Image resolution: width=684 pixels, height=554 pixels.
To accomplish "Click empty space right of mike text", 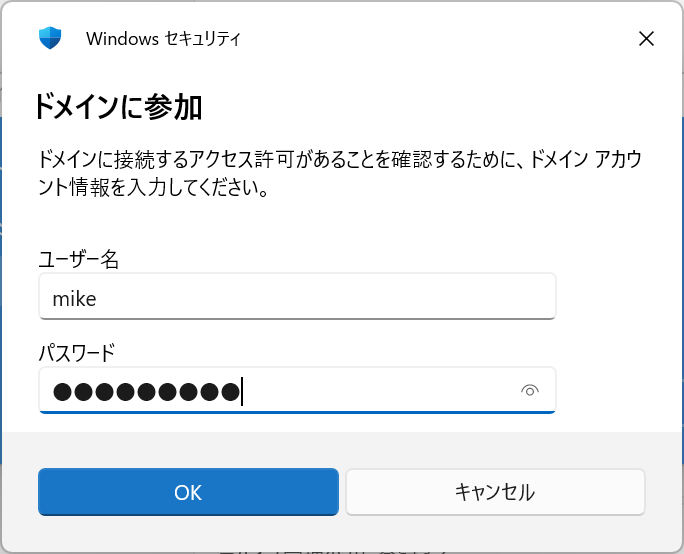I will [330, 297].
